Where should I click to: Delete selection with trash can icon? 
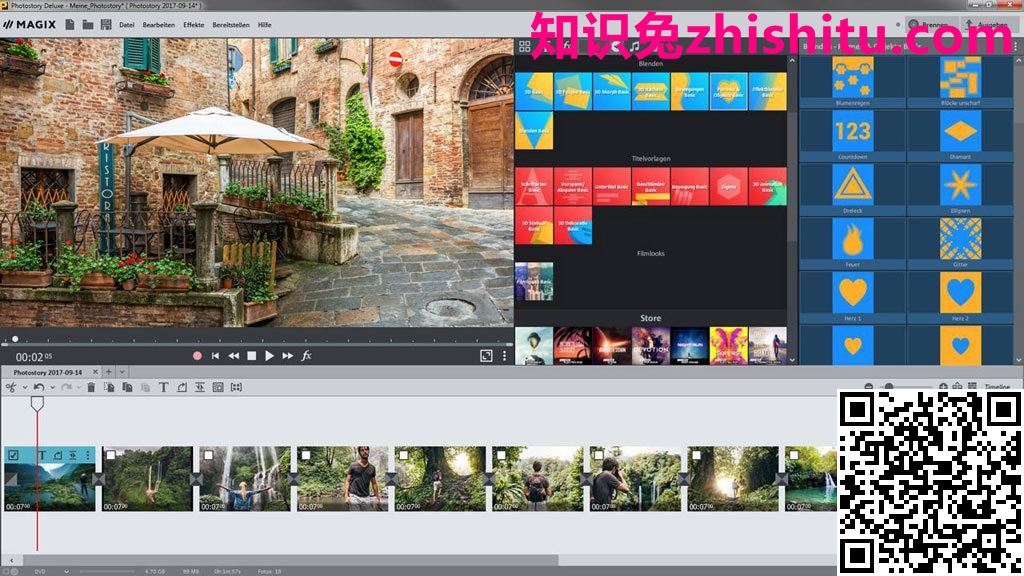pyautogui.click(x=91, y=387)
